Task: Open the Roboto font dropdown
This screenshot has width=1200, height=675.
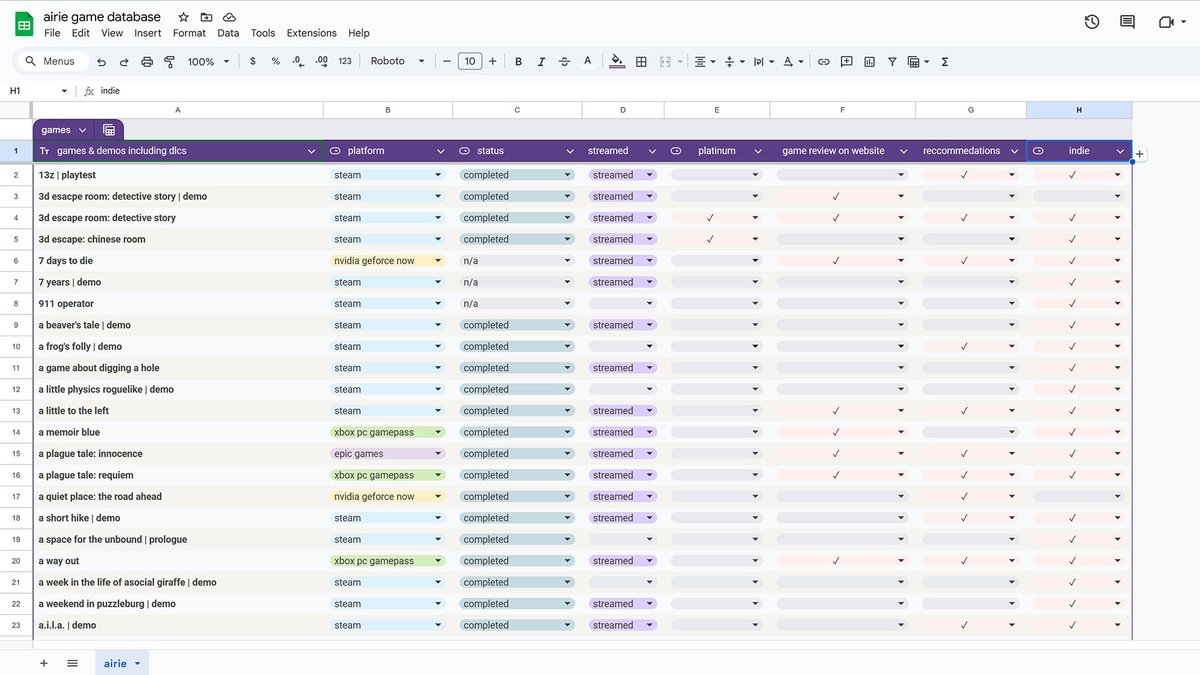Action: (x=397, y=62)
